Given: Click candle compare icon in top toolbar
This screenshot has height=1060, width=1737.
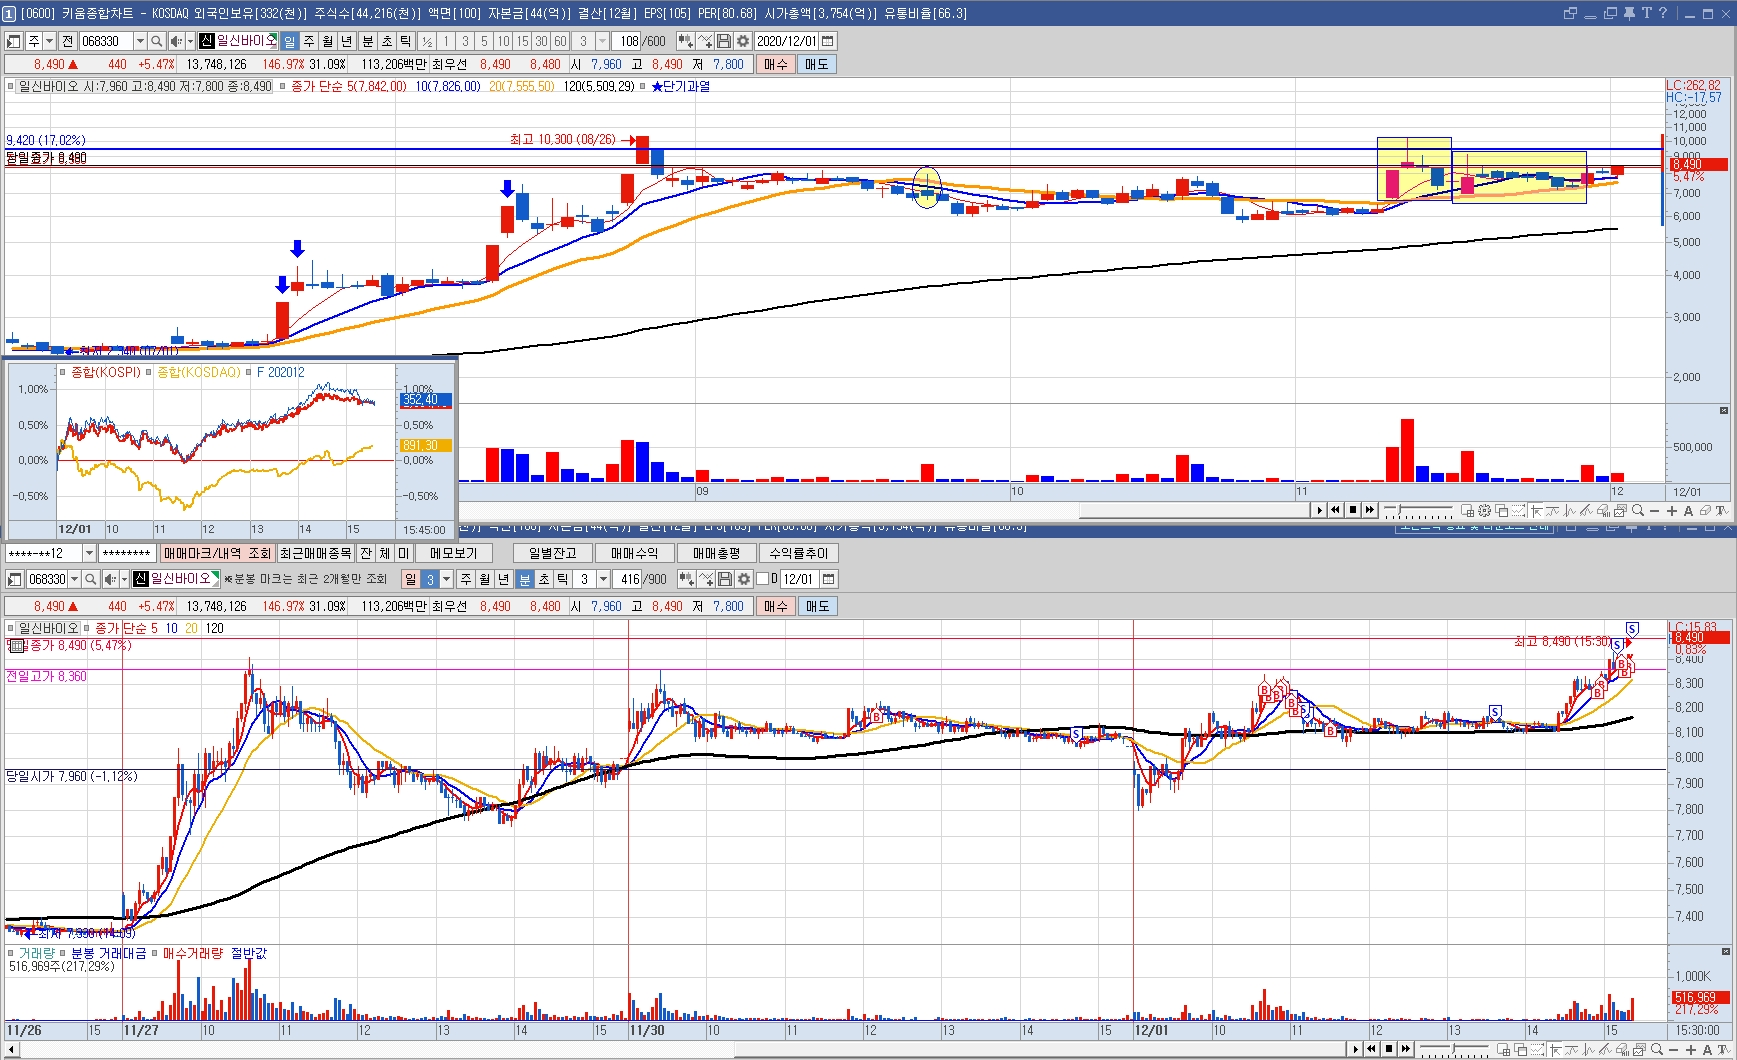Looking at the screenshot, I should click(684, 41).
